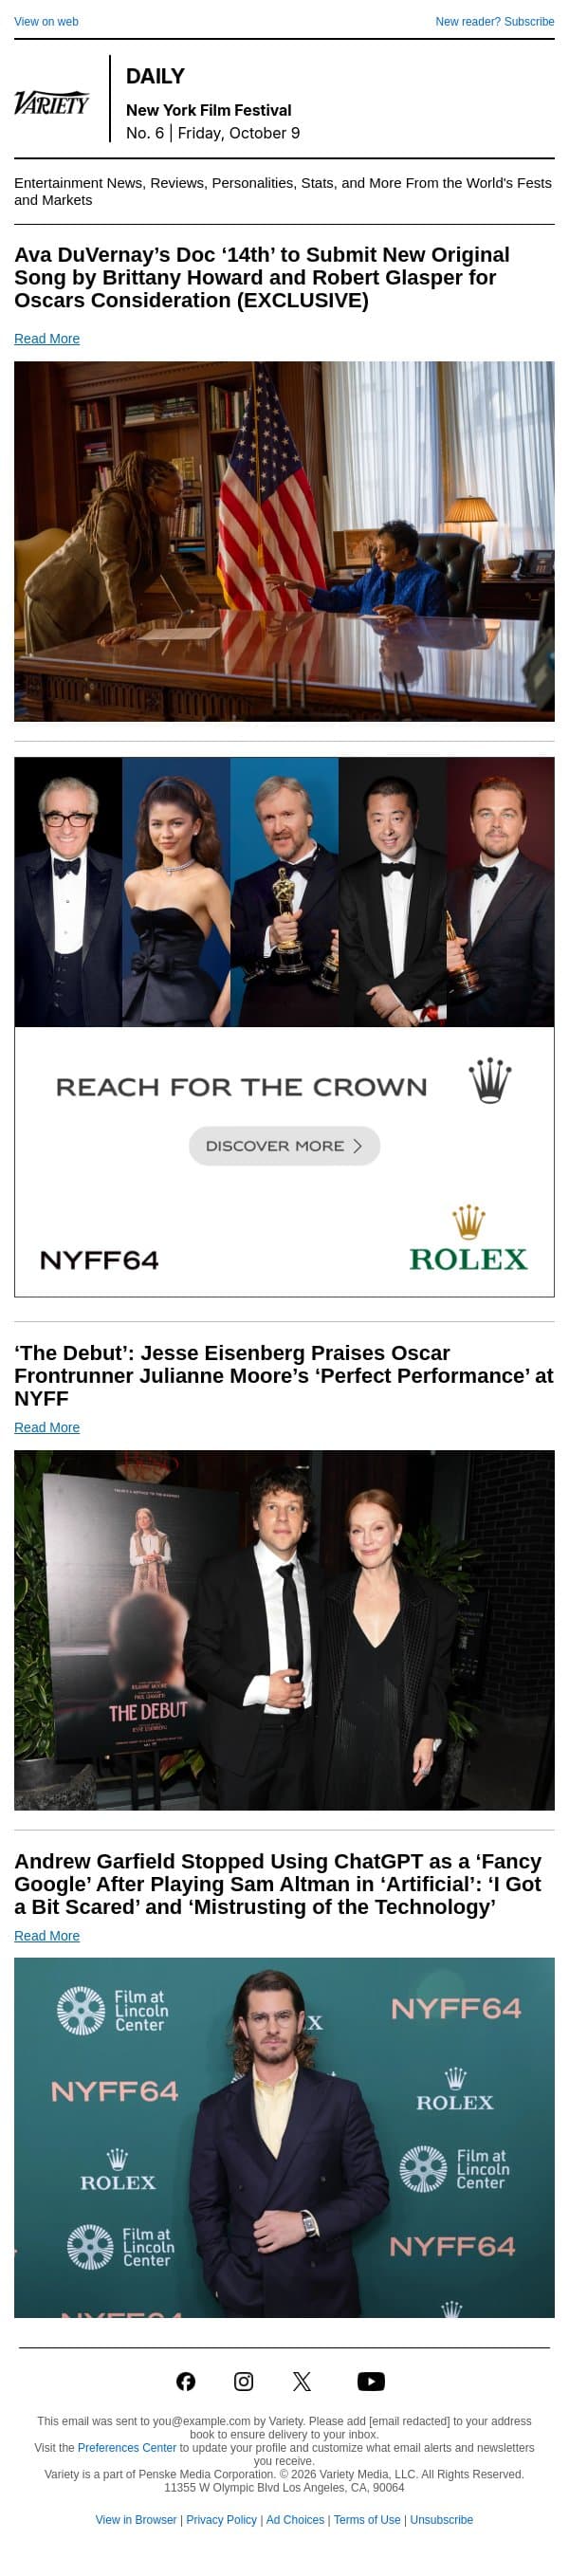Open Read More under The Debut story
Screen dimensions: 569x2576
pos(47,1427)
